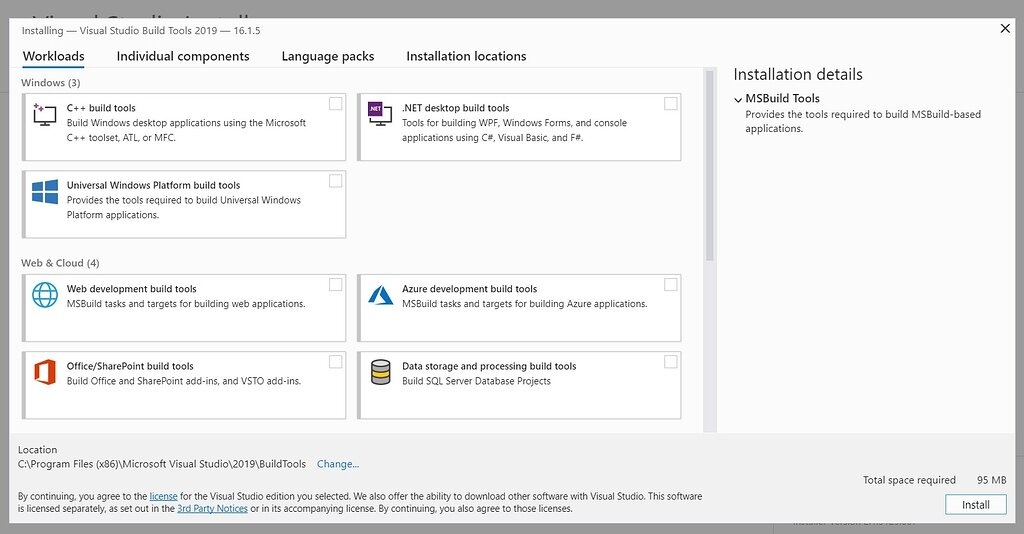Screen dimensions: 1024x534
Task: Check the C++ build tools workload
Action: [x=335, y=104]
